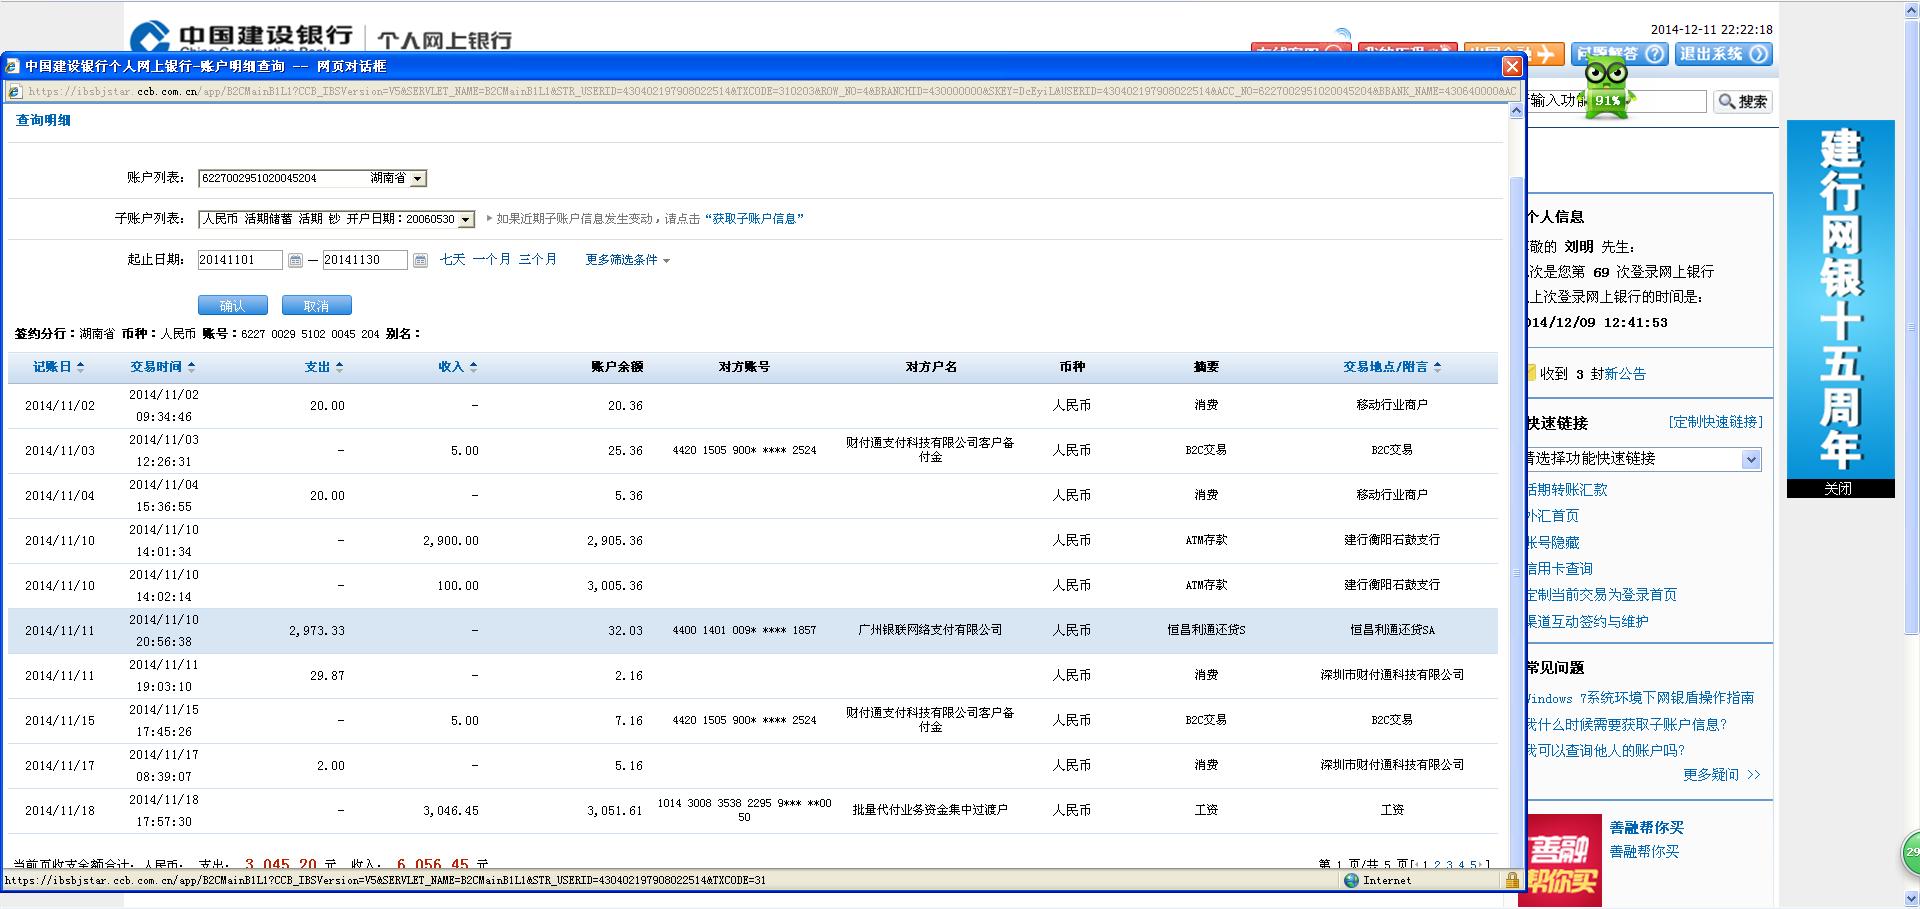The image size is (1920, 909).
Task: Click the 获取子账户信息 link
Action: tap(754, 219)
